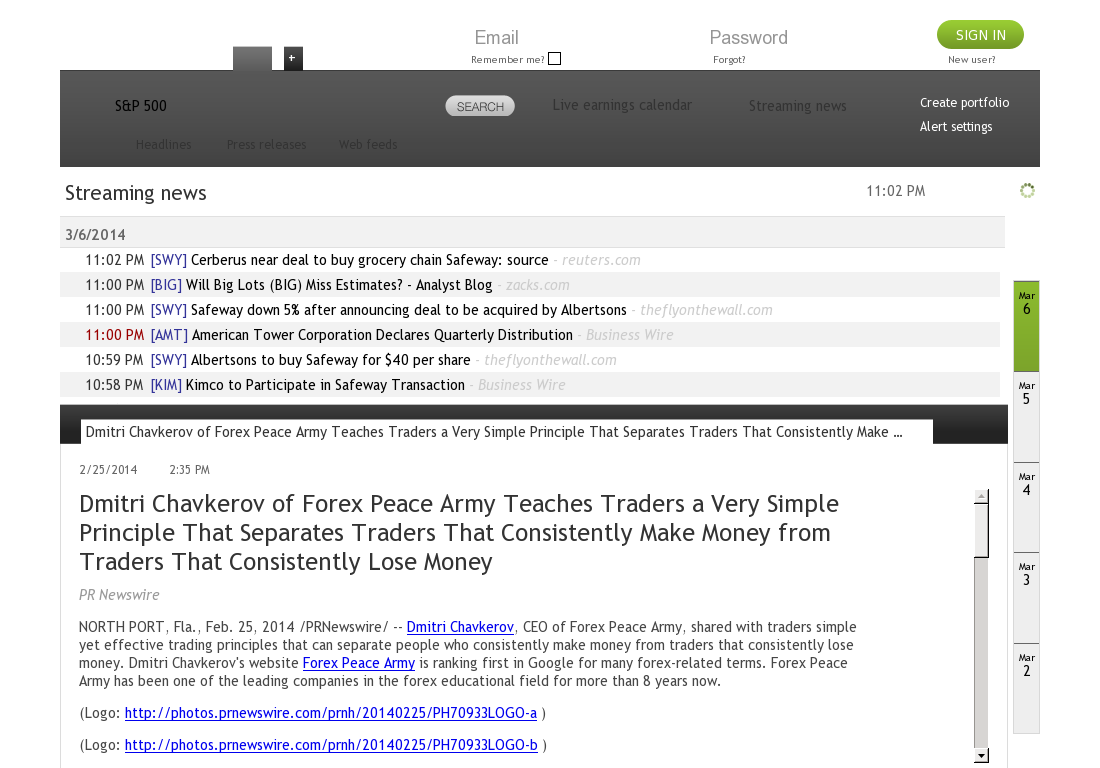Open the New user? link
The width and height of the screenshot is (1100, 768).
pyautogui.click(x=972, y=60)
